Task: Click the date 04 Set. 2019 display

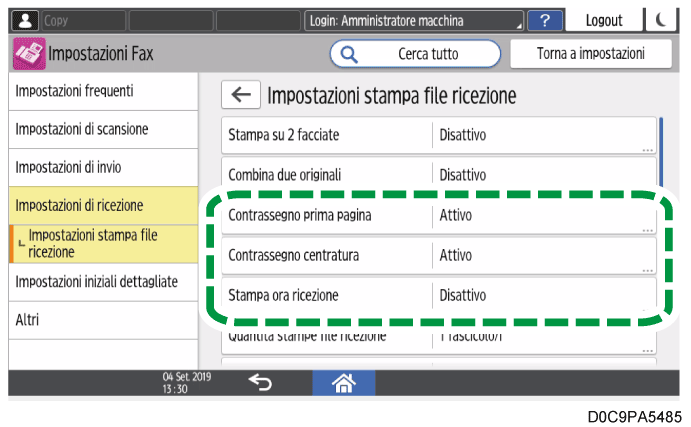Action: [187, 377]
